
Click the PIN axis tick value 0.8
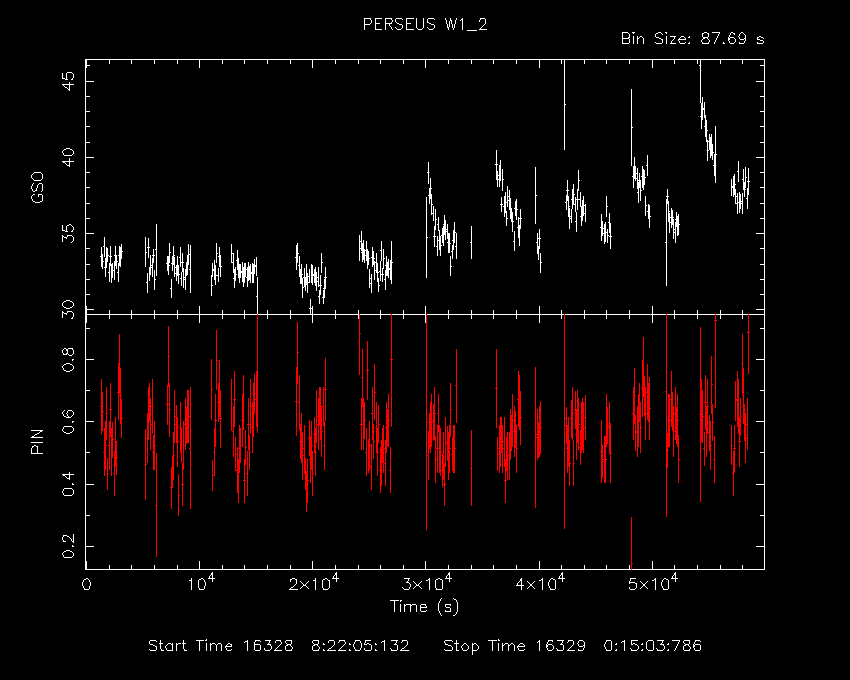pyautogui.click(x=69, y=359)
